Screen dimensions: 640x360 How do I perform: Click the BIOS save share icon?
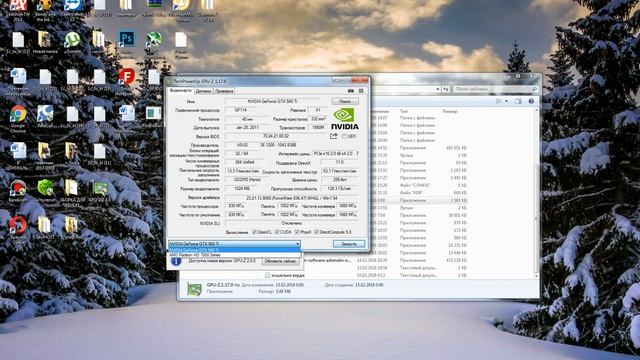pyautogui.click(x=334, y=136)
